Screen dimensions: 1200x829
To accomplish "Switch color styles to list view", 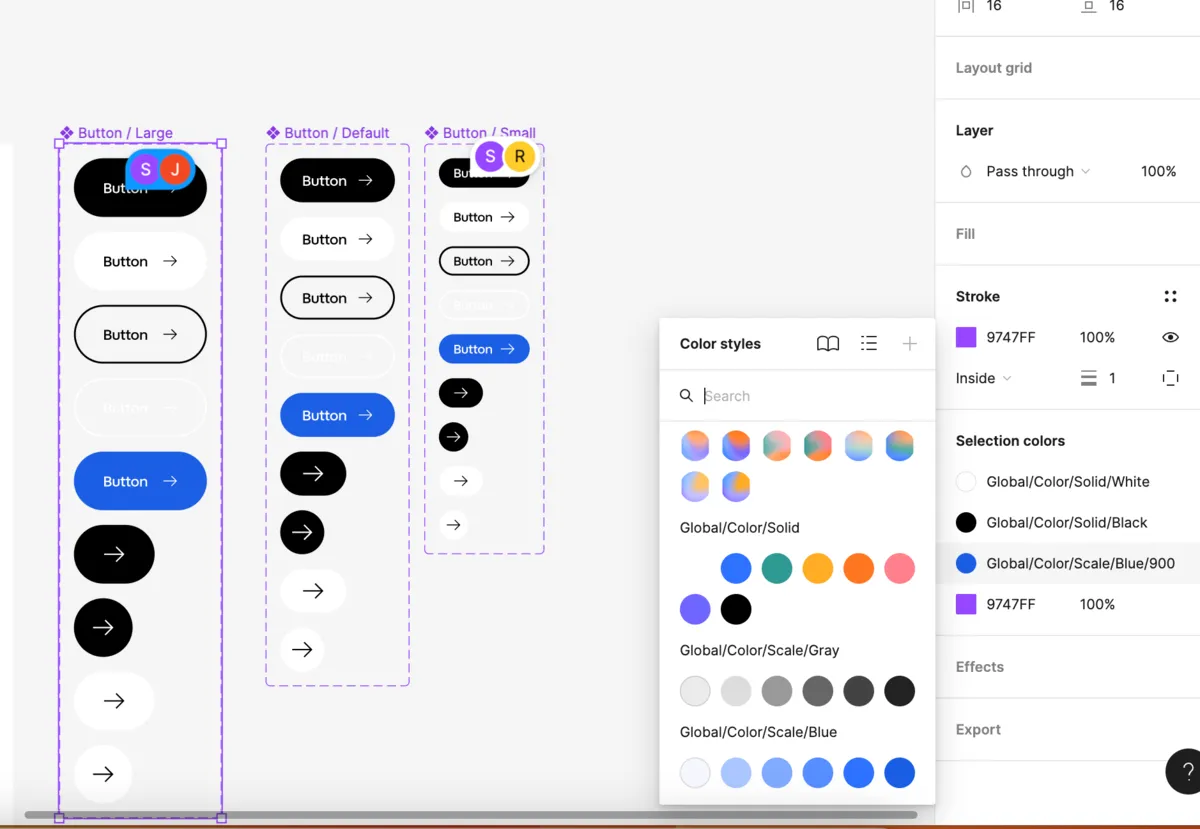I will click(869, 344).
